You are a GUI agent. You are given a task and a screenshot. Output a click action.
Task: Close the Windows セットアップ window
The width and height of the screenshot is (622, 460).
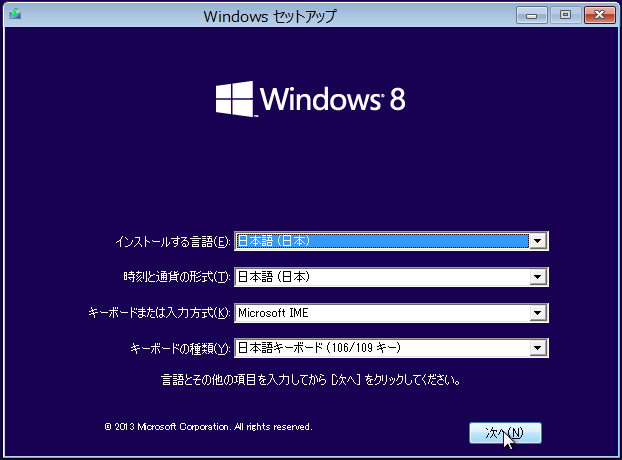pos(599,15)
